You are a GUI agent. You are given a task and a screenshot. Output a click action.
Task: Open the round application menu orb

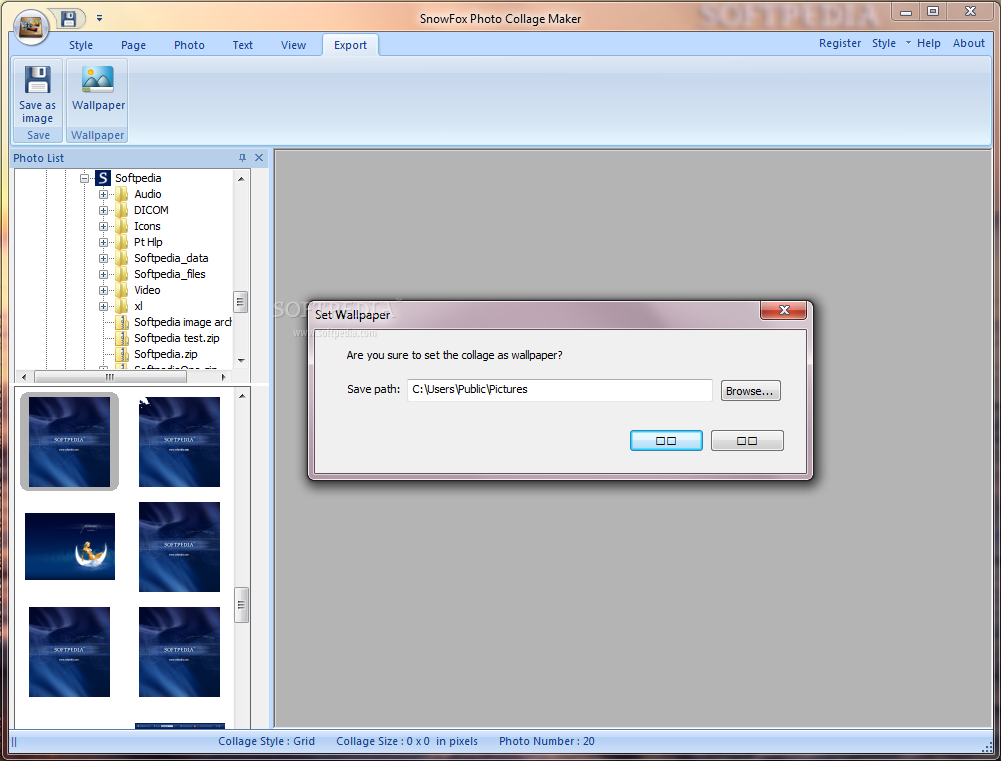31,27
